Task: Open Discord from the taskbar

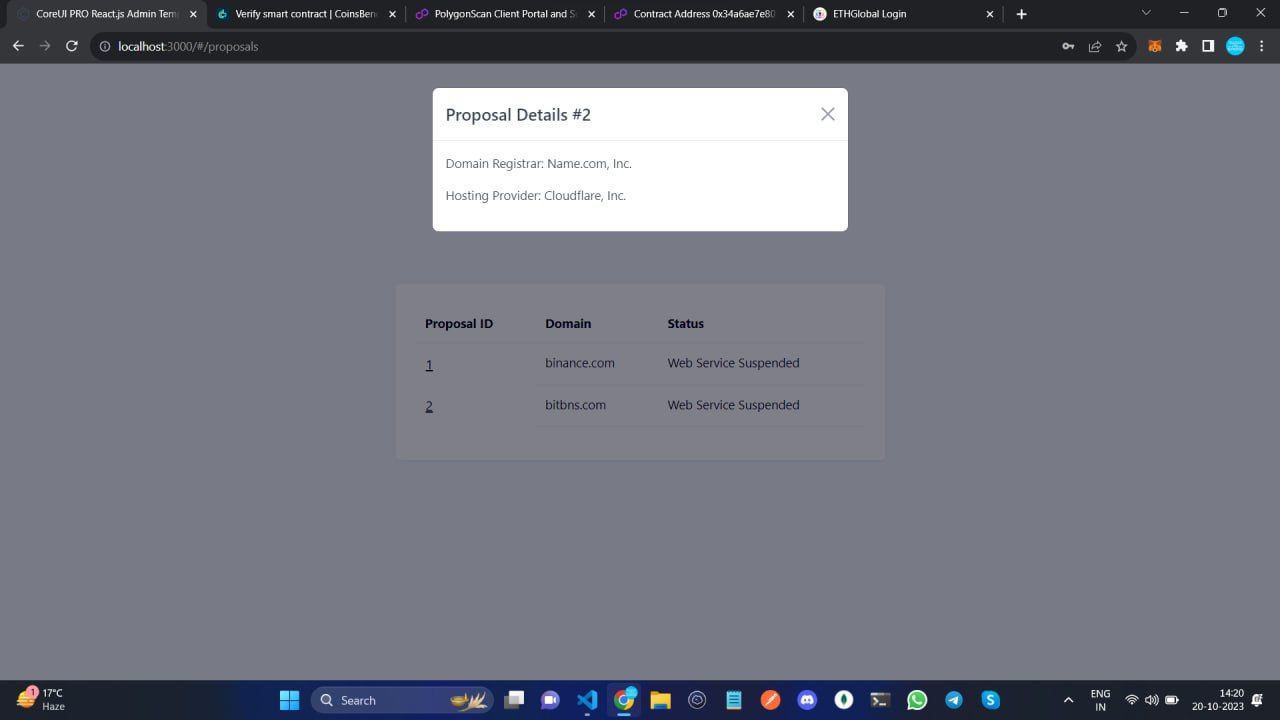Action: (x=807, y=700)
